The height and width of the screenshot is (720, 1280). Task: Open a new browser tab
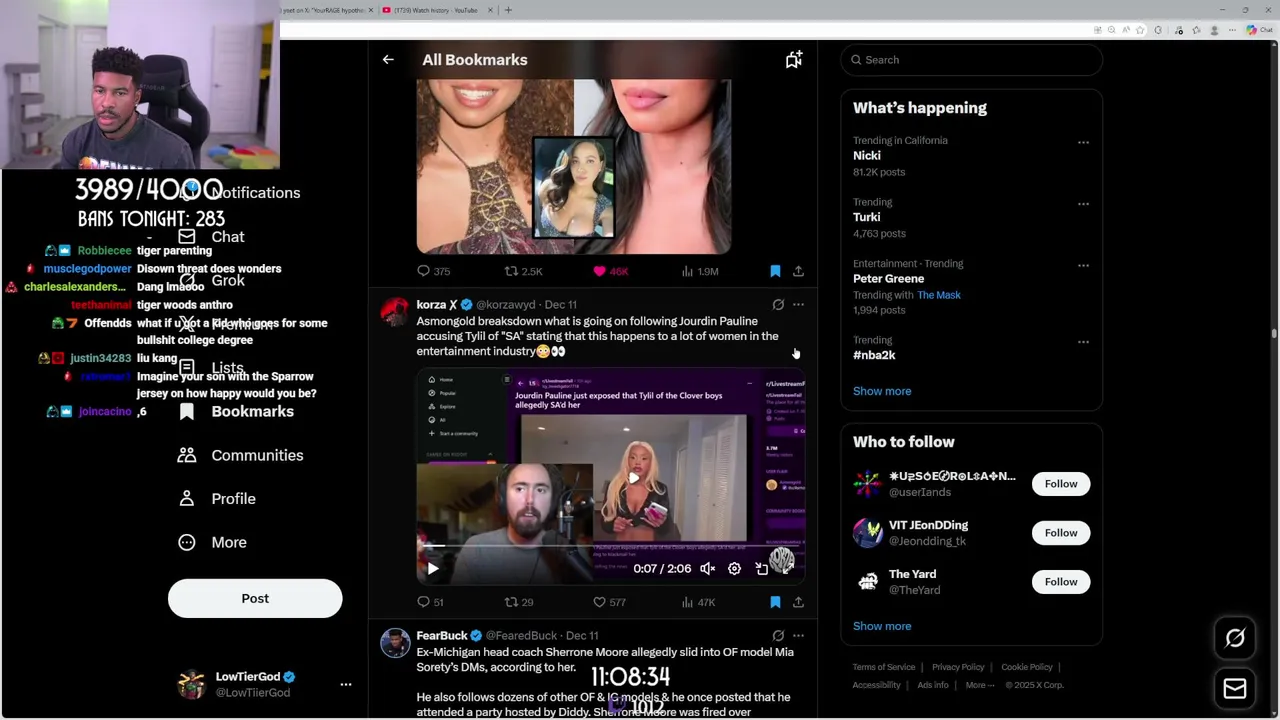pos(508,10)
